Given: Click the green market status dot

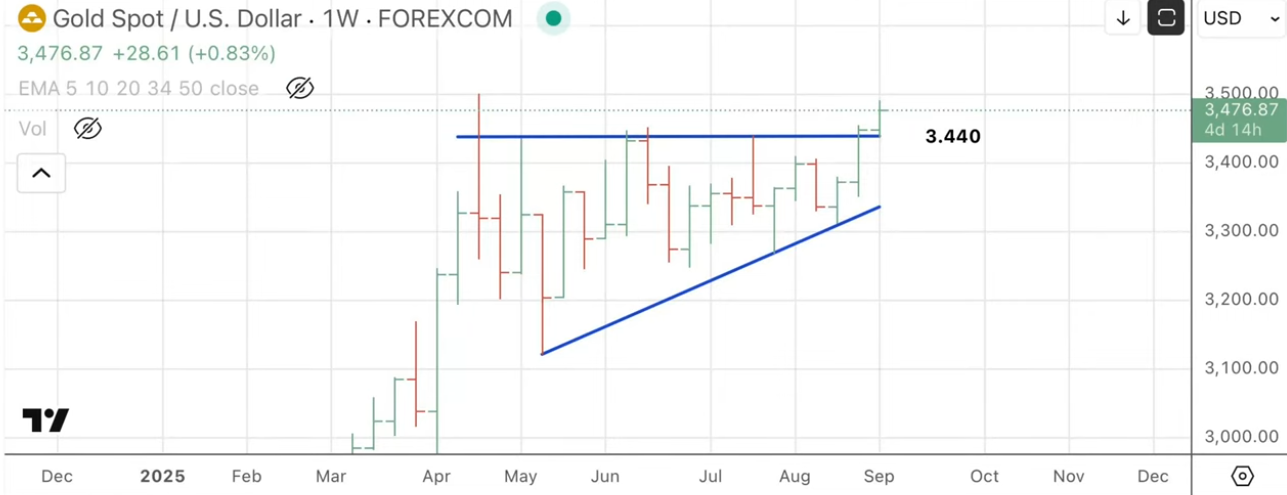Looking at the screenshot, I should (x=553, y=18).
